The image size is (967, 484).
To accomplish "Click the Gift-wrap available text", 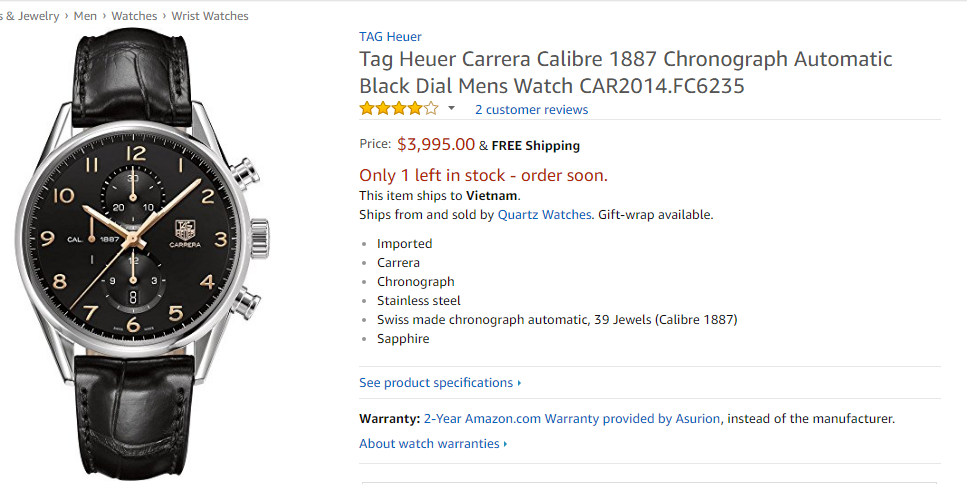I will click(655, 215).
